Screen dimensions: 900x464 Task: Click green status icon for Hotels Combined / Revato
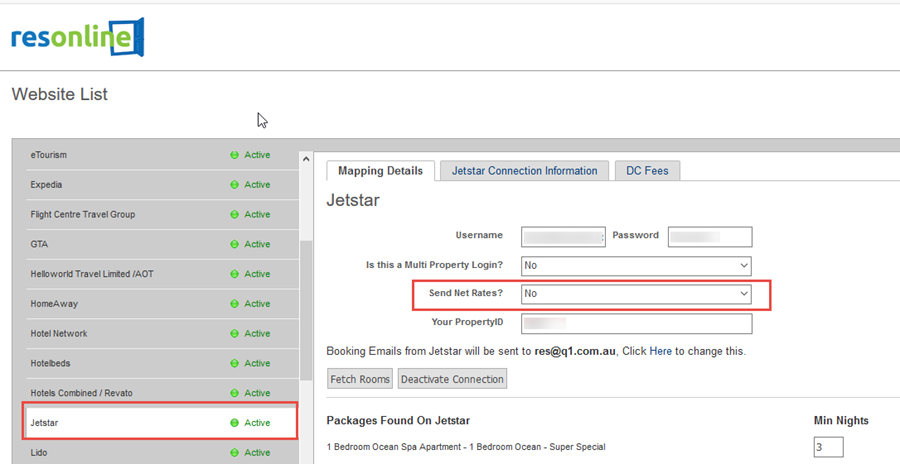(x=234, y=393)
